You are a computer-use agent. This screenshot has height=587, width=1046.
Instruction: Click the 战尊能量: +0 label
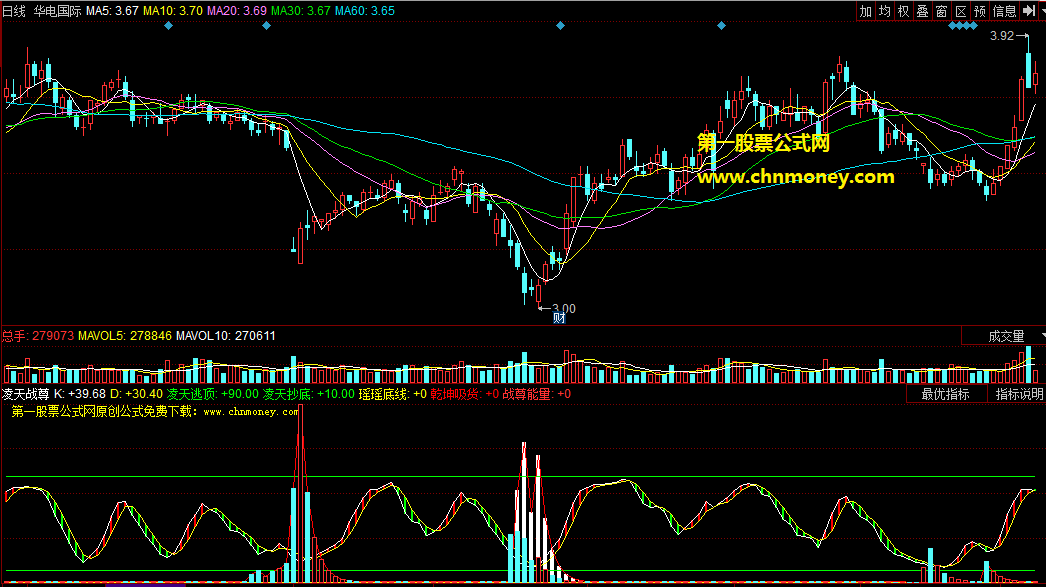tap(536, 394)
